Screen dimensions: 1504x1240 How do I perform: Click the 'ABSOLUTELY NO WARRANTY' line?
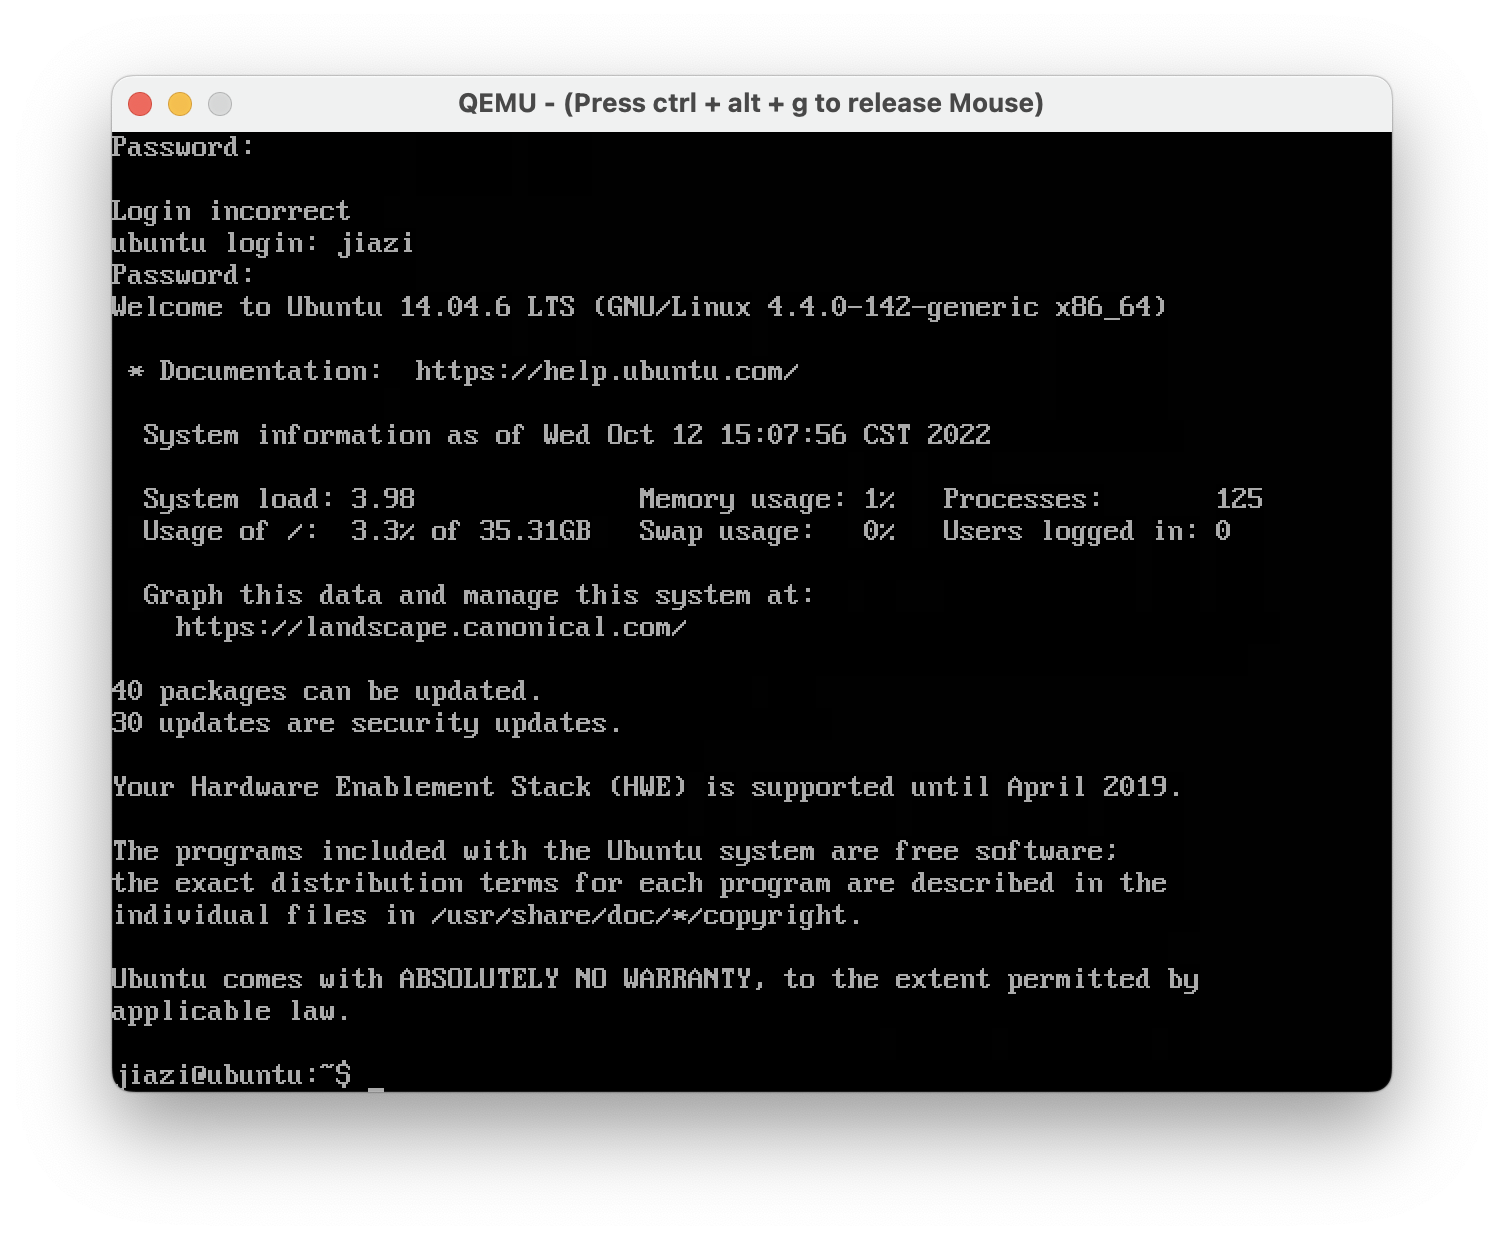click(655, 979)
